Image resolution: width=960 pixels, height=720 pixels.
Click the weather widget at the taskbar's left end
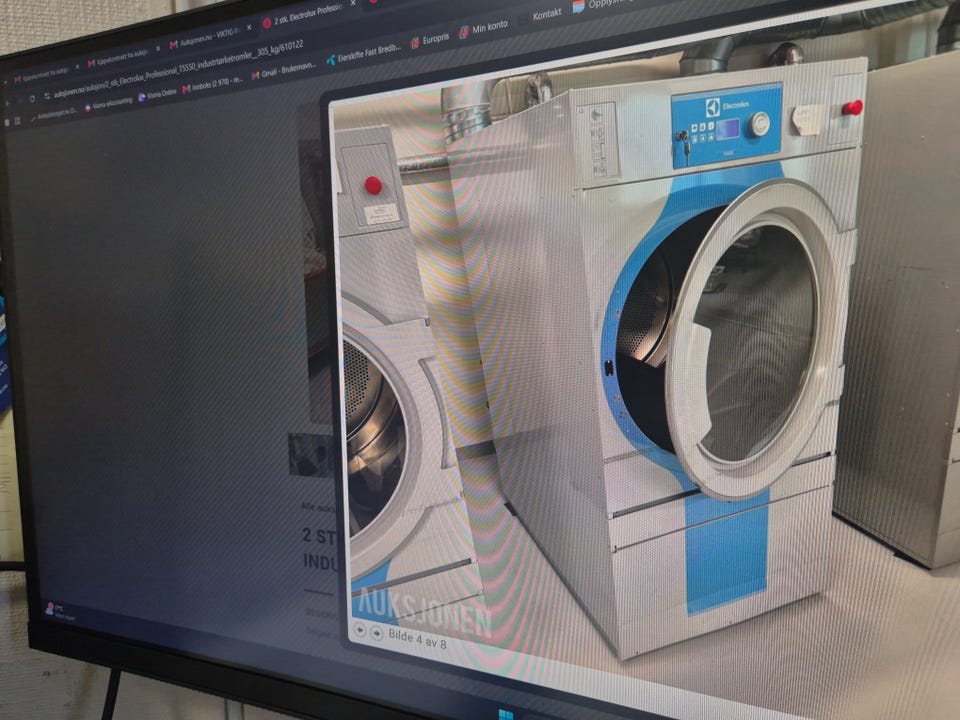(59, 611)
